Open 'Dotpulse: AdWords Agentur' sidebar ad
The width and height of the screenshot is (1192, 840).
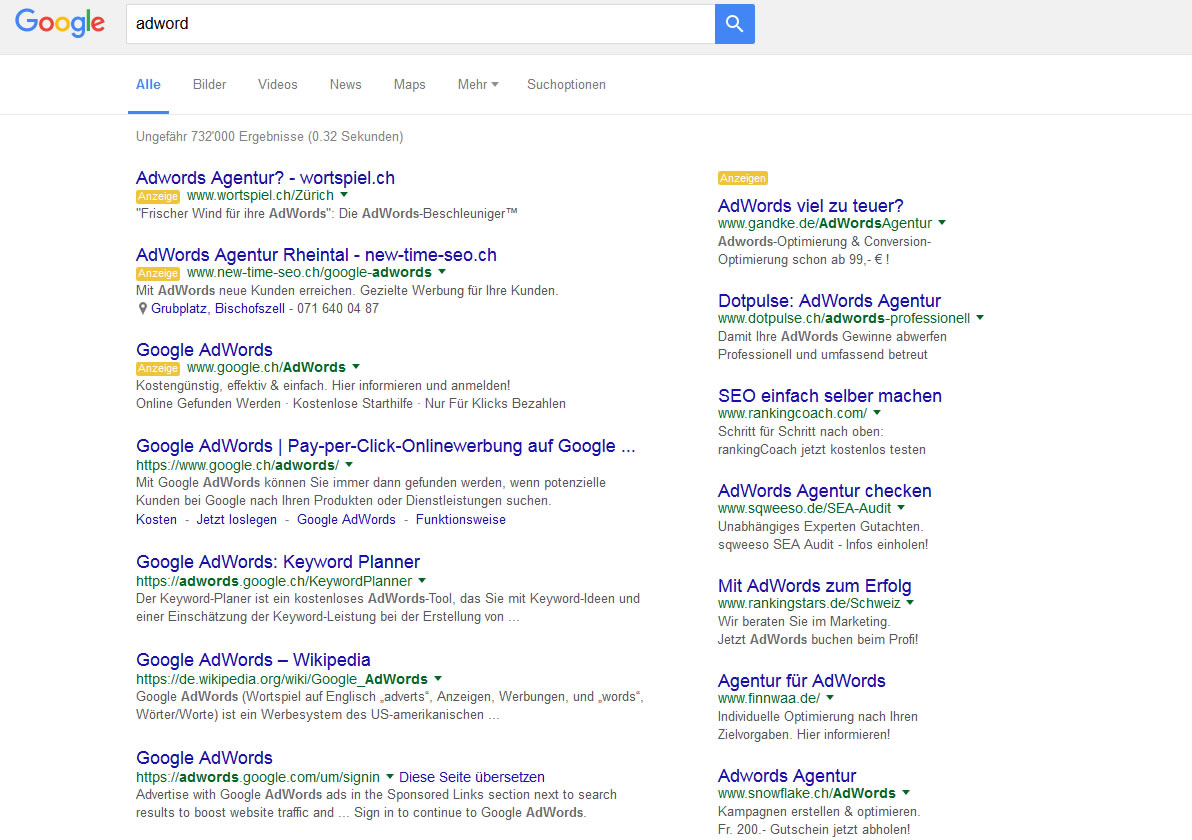829,301
